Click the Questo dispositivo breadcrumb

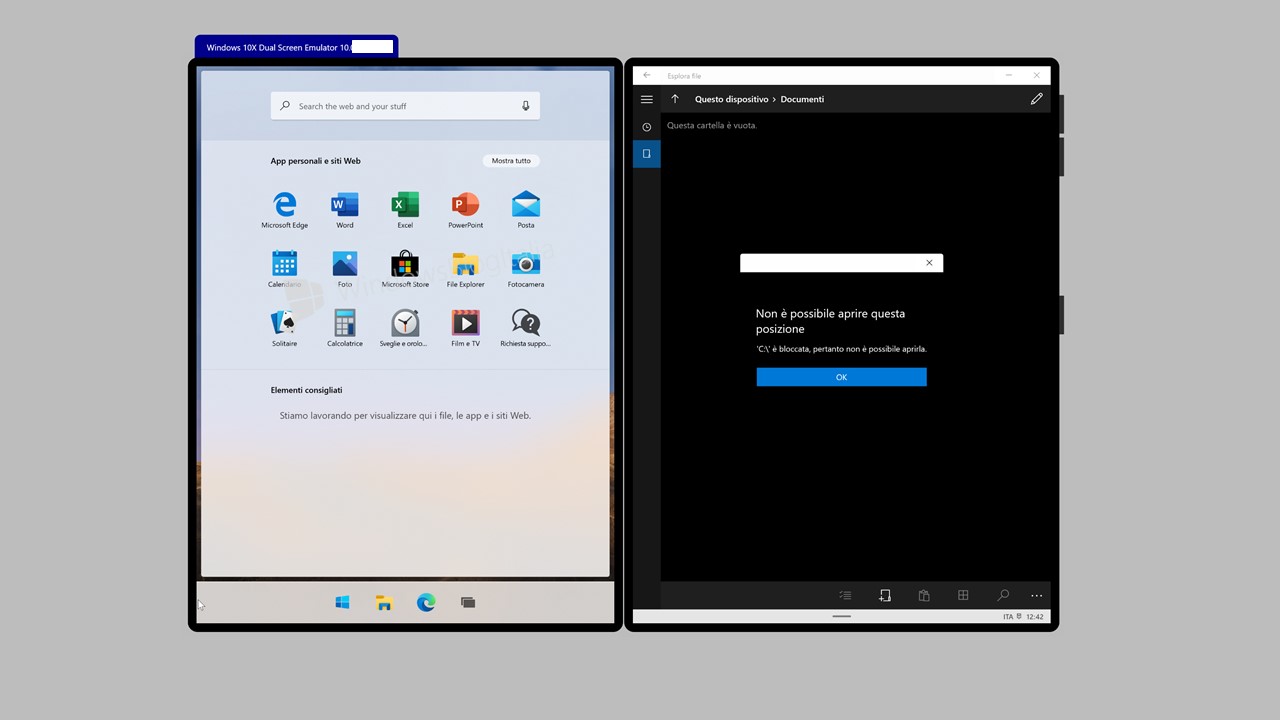732,99
